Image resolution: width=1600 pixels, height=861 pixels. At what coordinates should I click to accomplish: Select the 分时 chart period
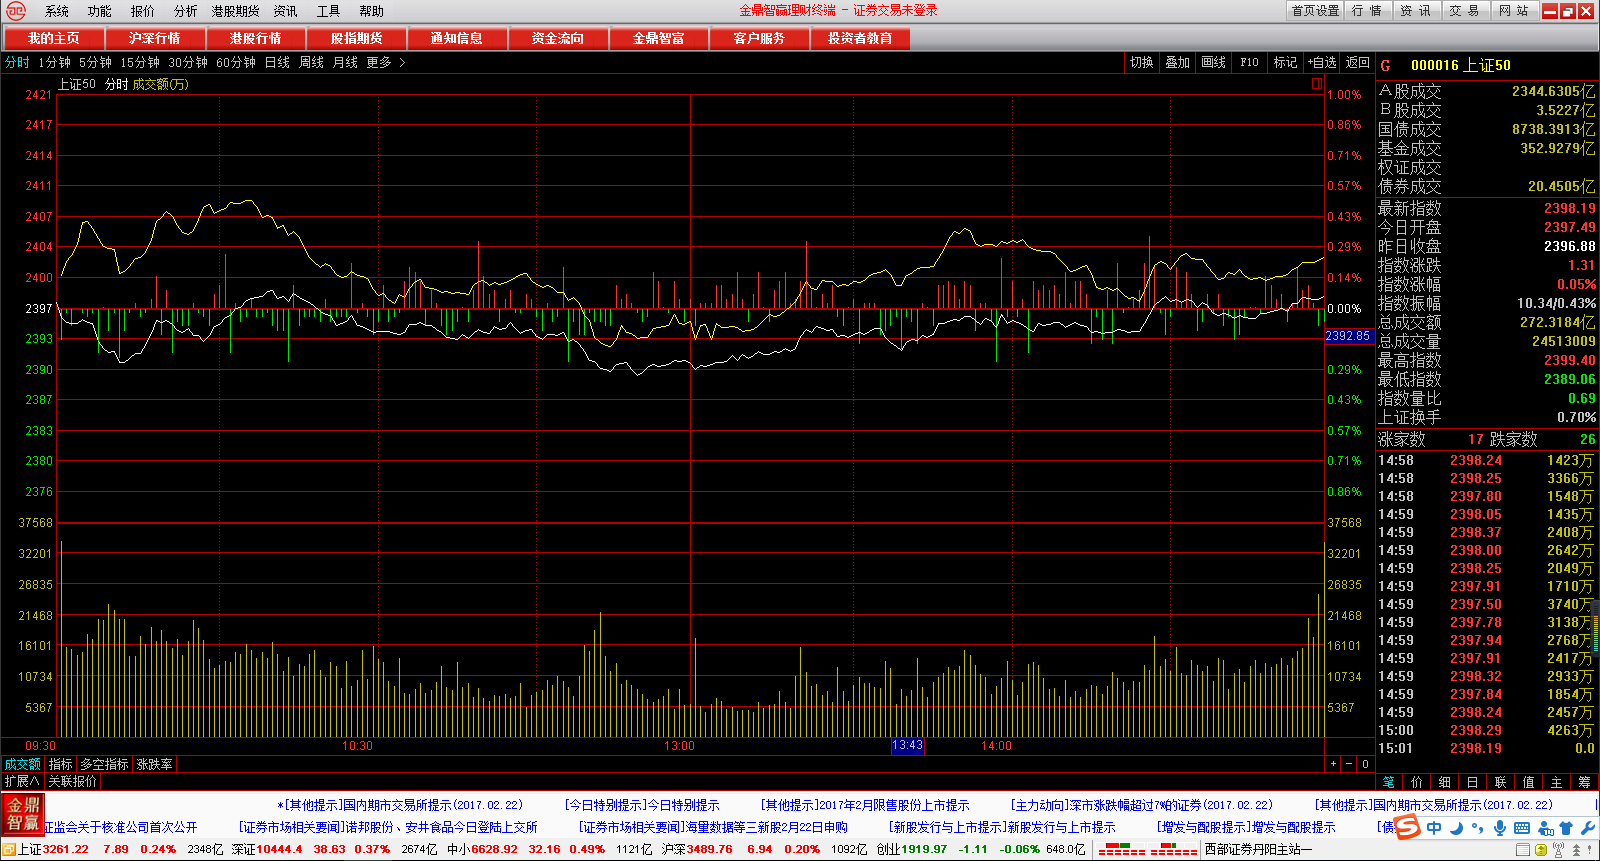pos(17,62)
